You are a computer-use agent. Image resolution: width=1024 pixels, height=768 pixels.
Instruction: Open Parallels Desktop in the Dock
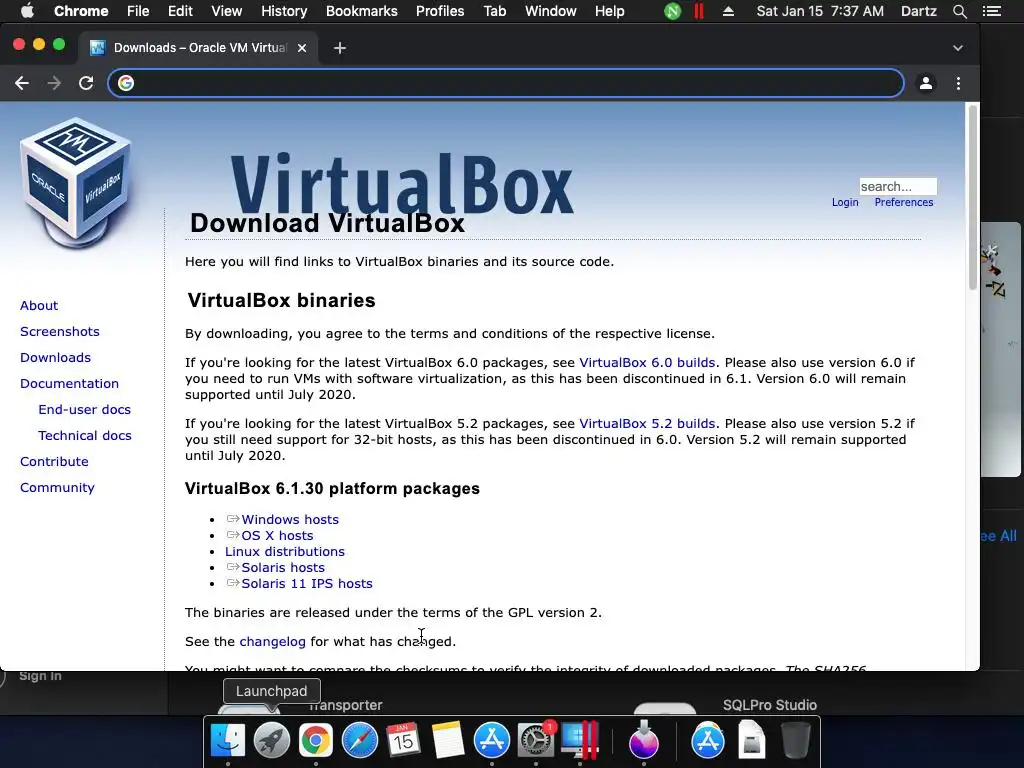pos(580,741)
